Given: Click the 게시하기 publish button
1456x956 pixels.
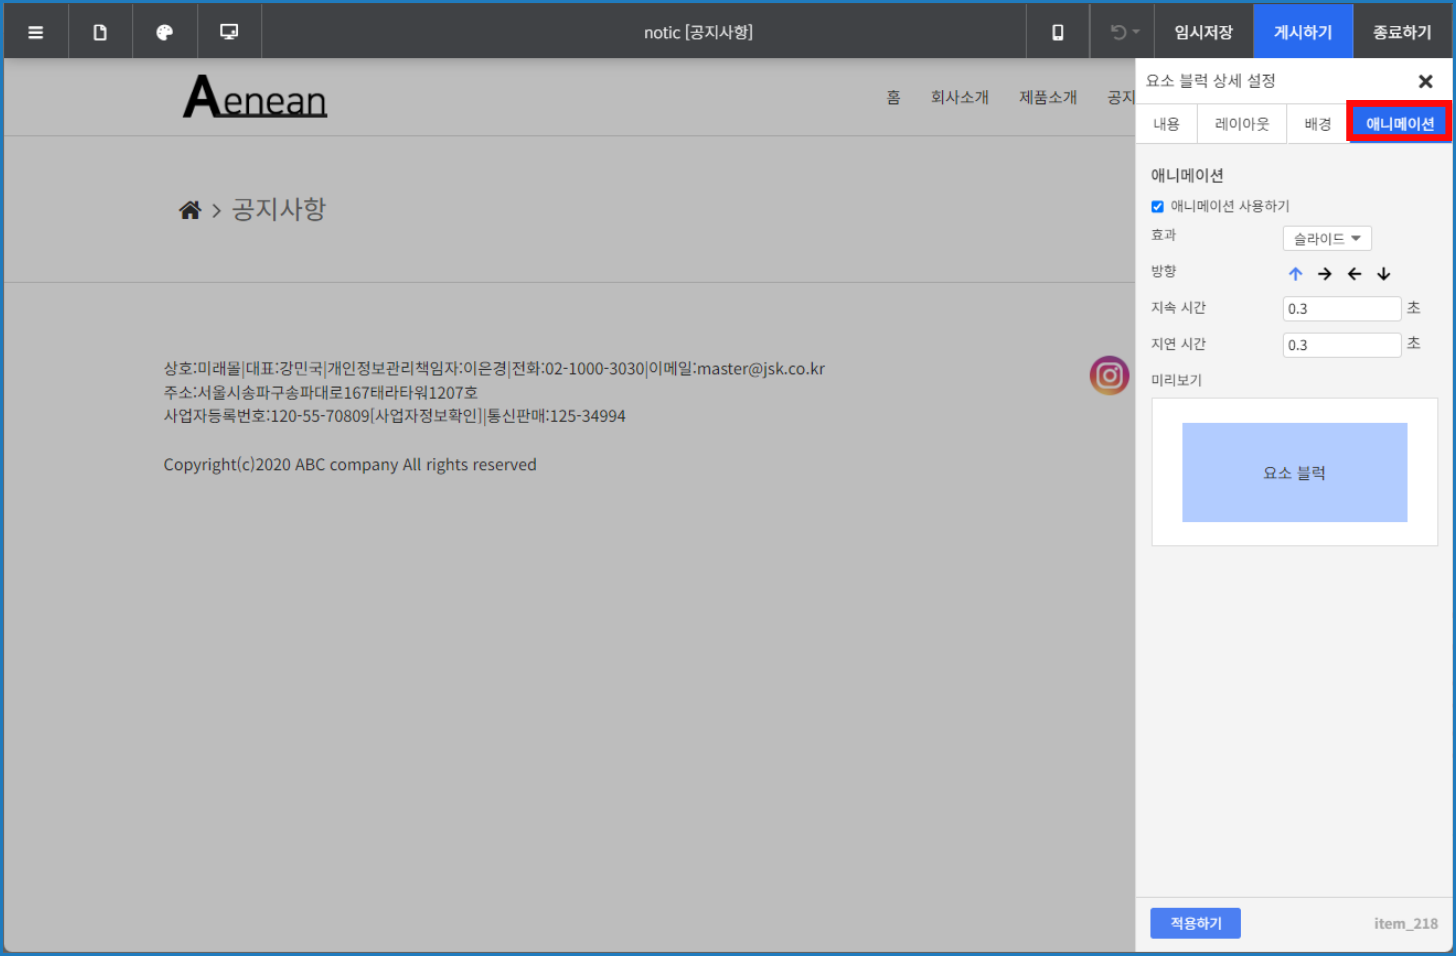Looking at the screenshot, I should pos(1303,31).
